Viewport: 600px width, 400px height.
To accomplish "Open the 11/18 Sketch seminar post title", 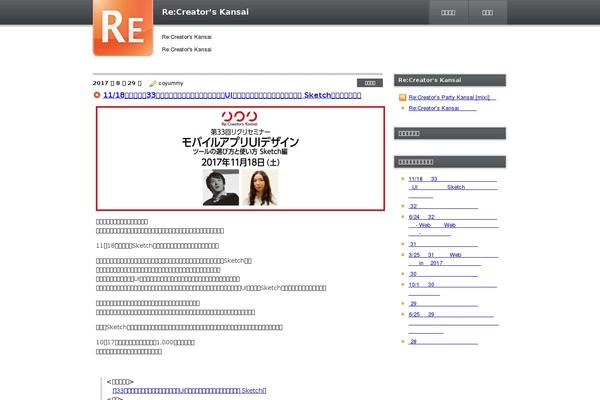I will click(232, 95).
